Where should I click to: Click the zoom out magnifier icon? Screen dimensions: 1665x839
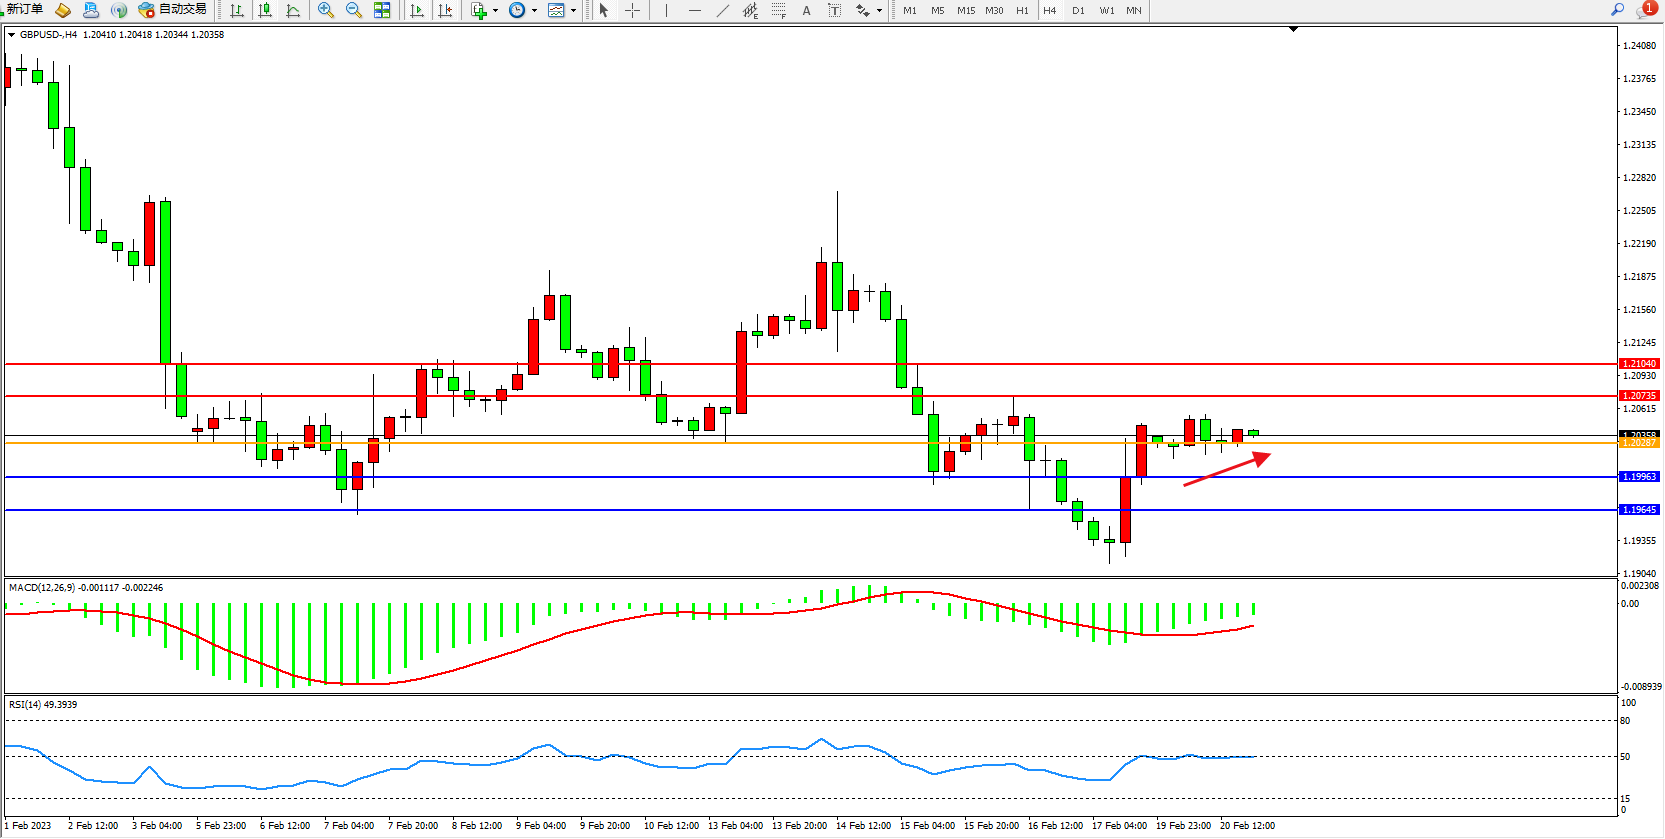coord(353,10)
